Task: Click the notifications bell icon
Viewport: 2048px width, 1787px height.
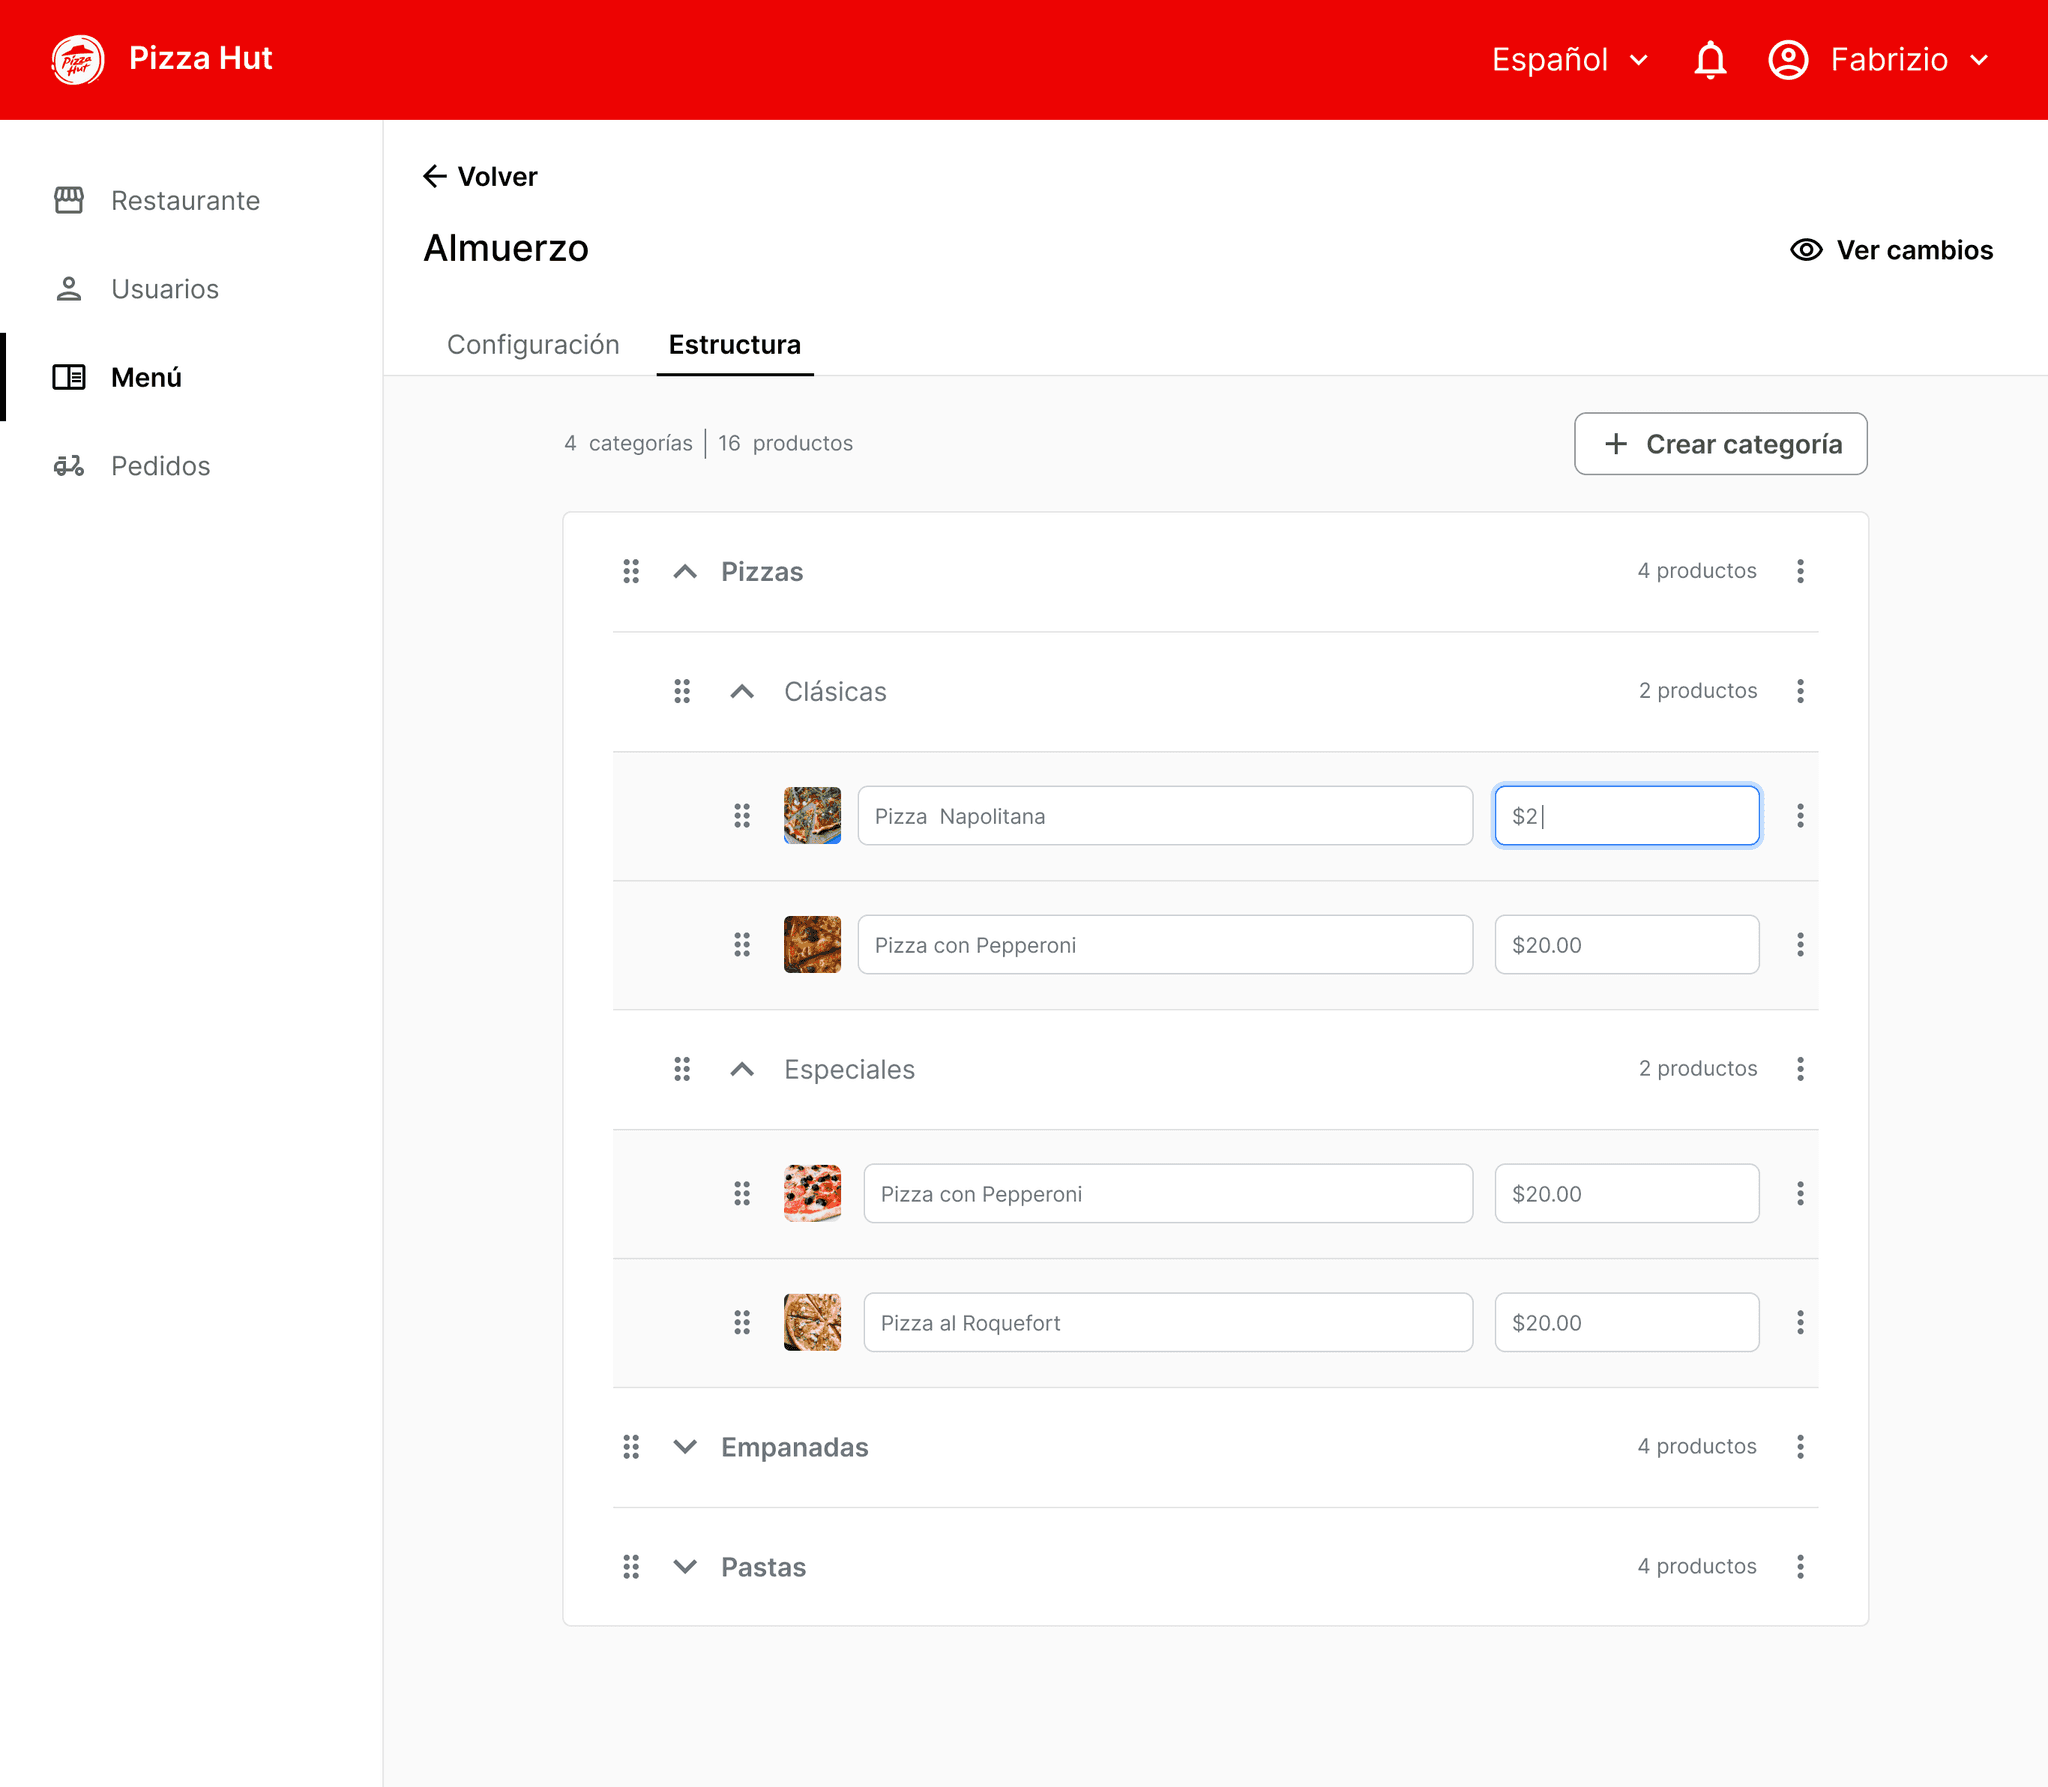Action: (1710, 60)
